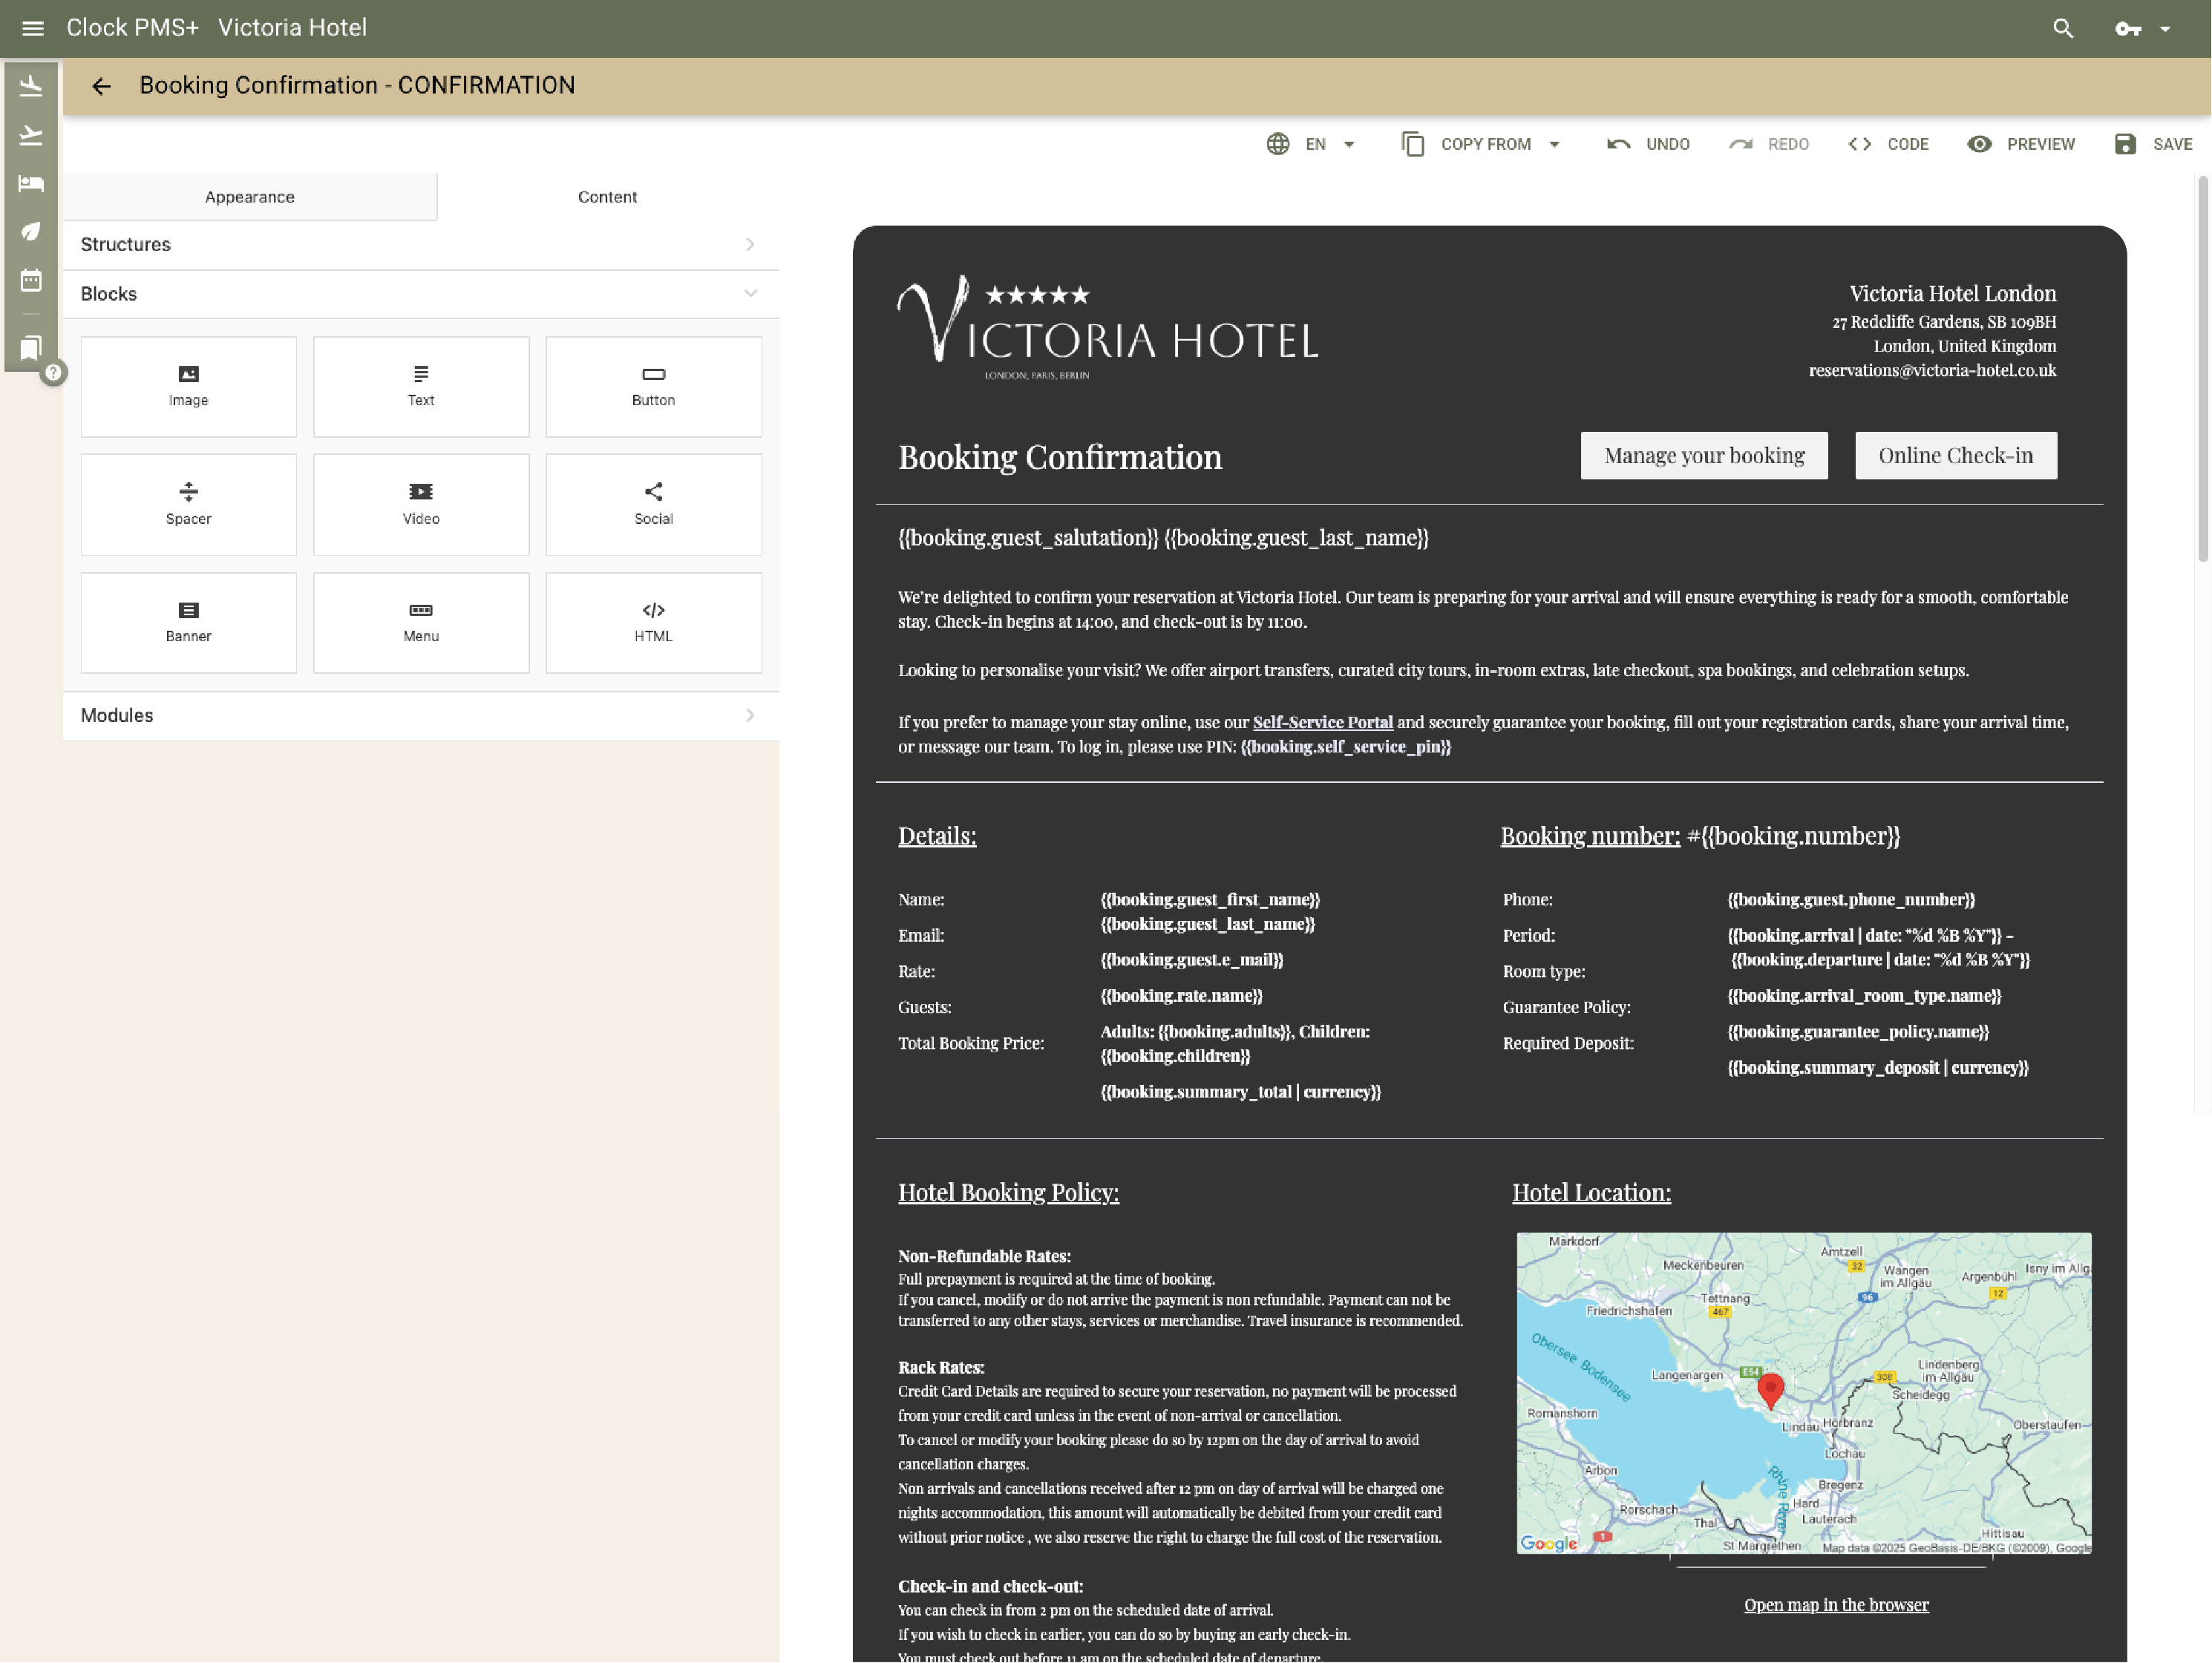Open the hamburger navigation menu

(x=32, y=28)
